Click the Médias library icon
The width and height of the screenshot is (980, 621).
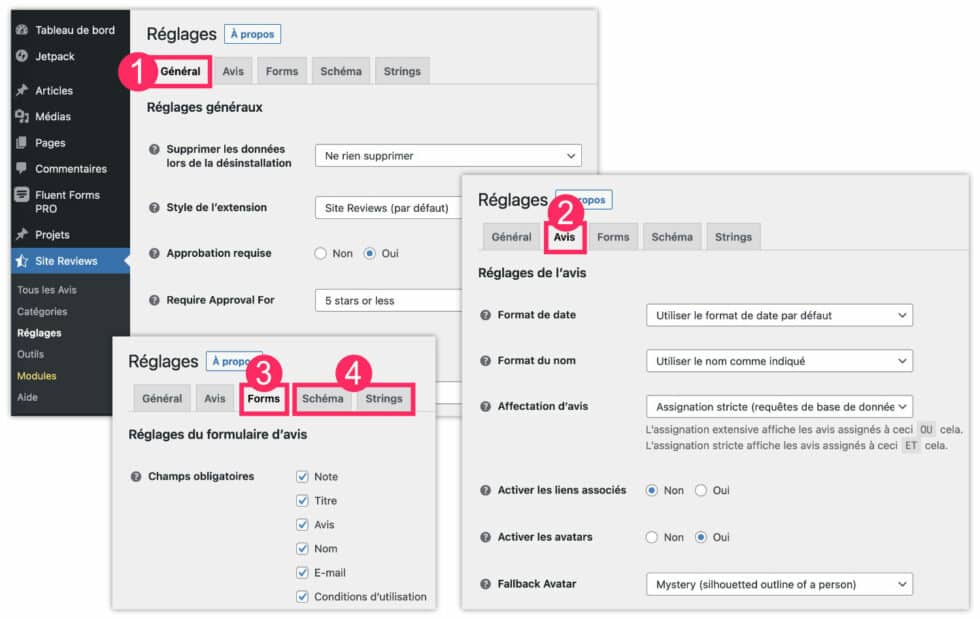point(22,116)
